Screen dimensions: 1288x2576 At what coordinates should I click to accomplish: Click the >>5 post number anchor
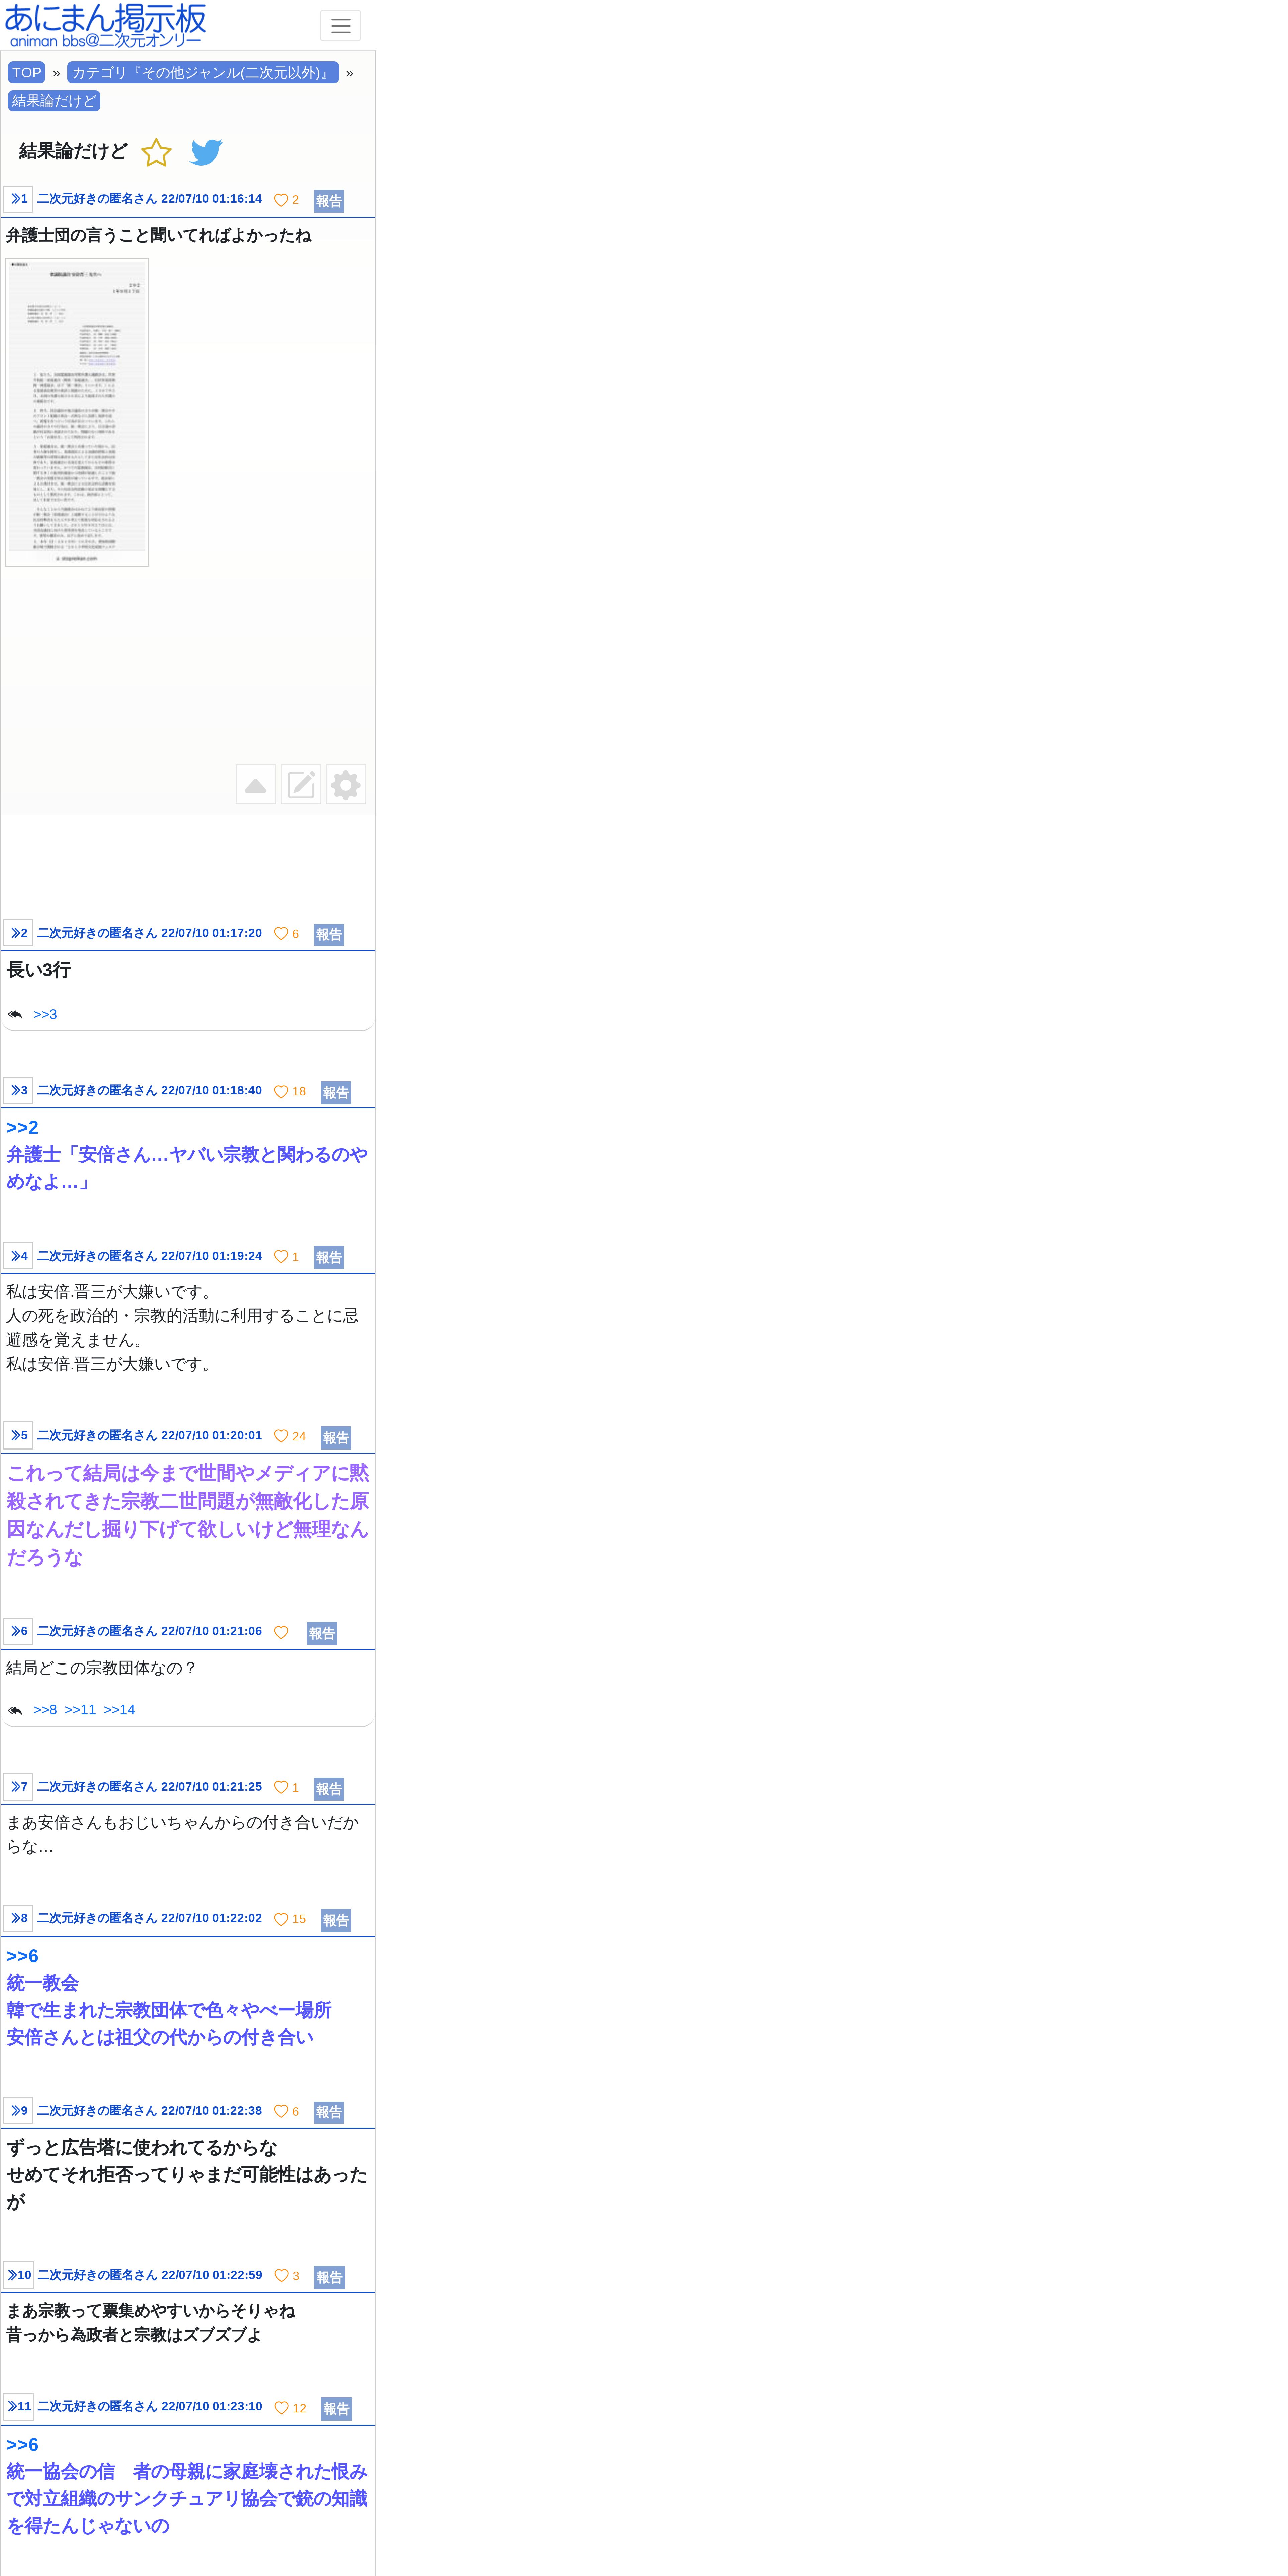point(18,1436)
